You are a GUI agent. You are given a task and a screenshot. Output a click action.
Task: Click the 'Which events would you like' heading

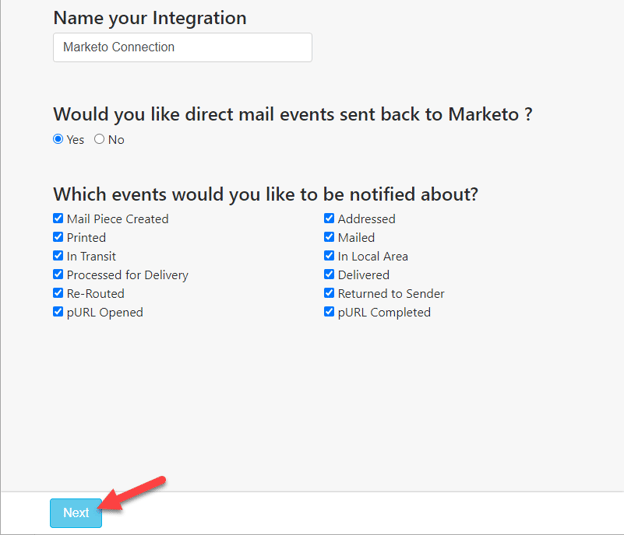(x=265, y=195)
